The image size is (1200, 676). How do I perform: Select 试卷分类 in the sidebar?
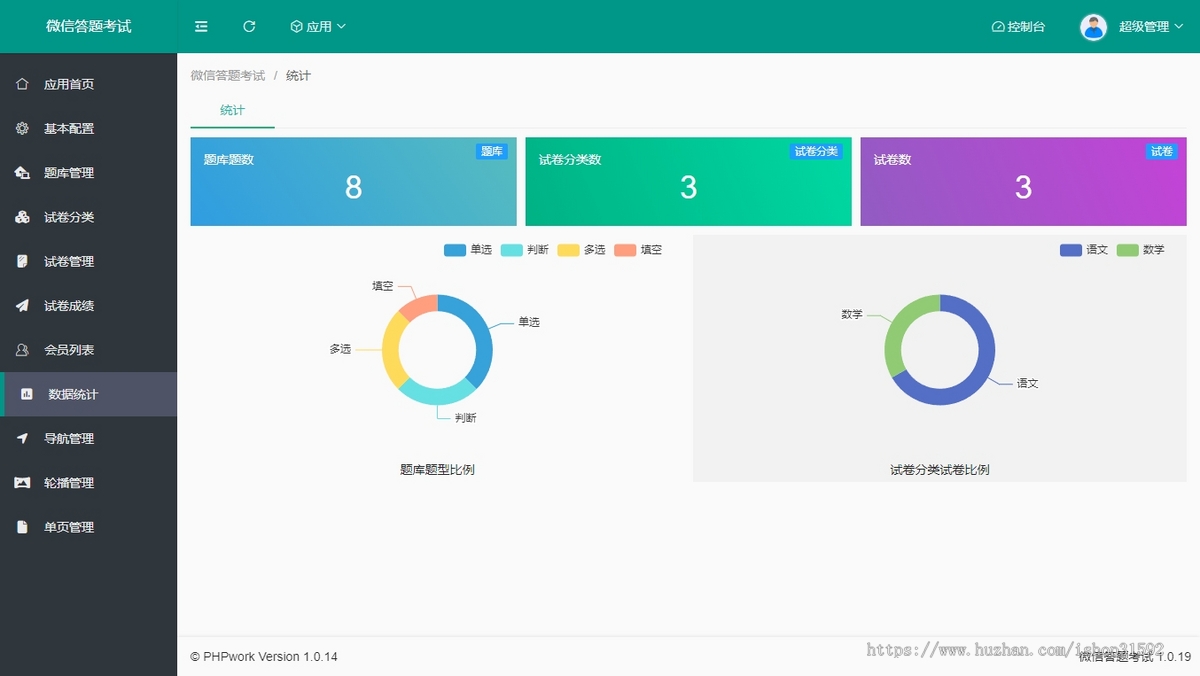click(88, 217)
